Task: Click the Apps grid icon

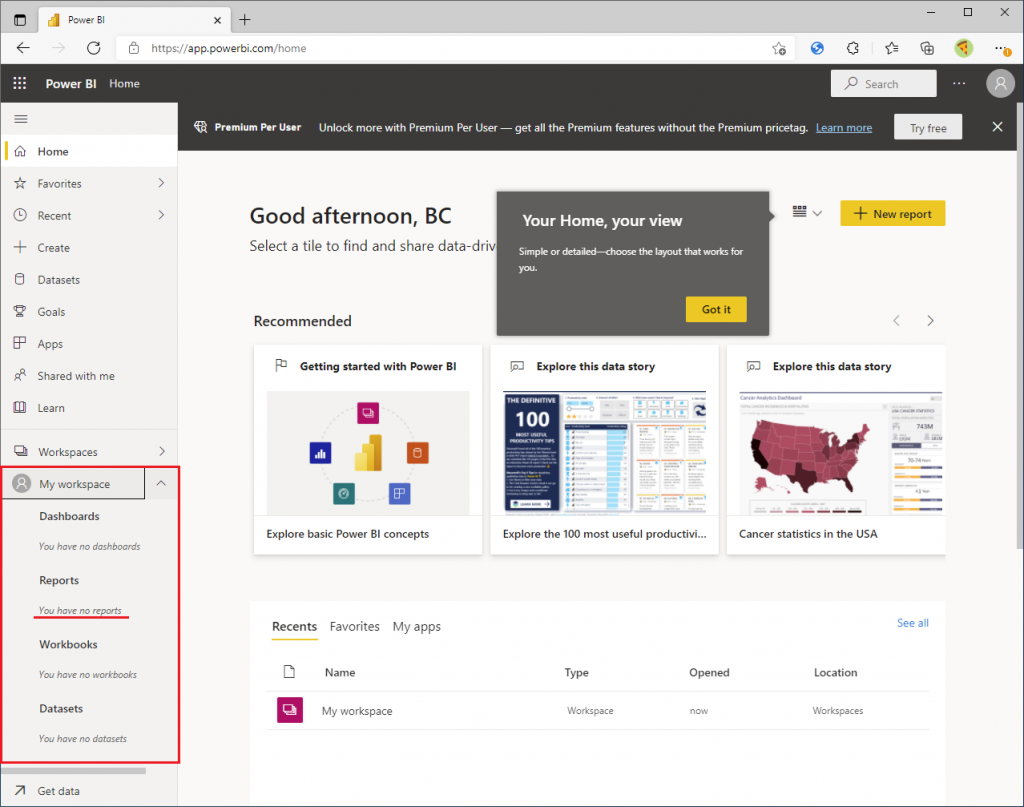Action: 20,343
